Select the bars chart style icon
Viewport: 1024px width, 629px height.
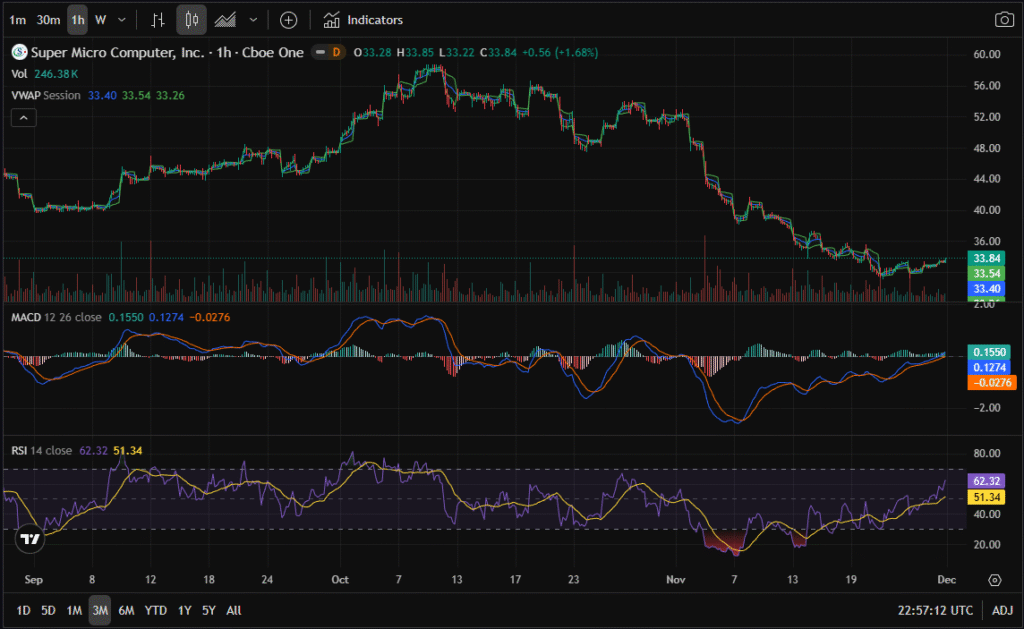pyautogui.click(x=158, y=19)
